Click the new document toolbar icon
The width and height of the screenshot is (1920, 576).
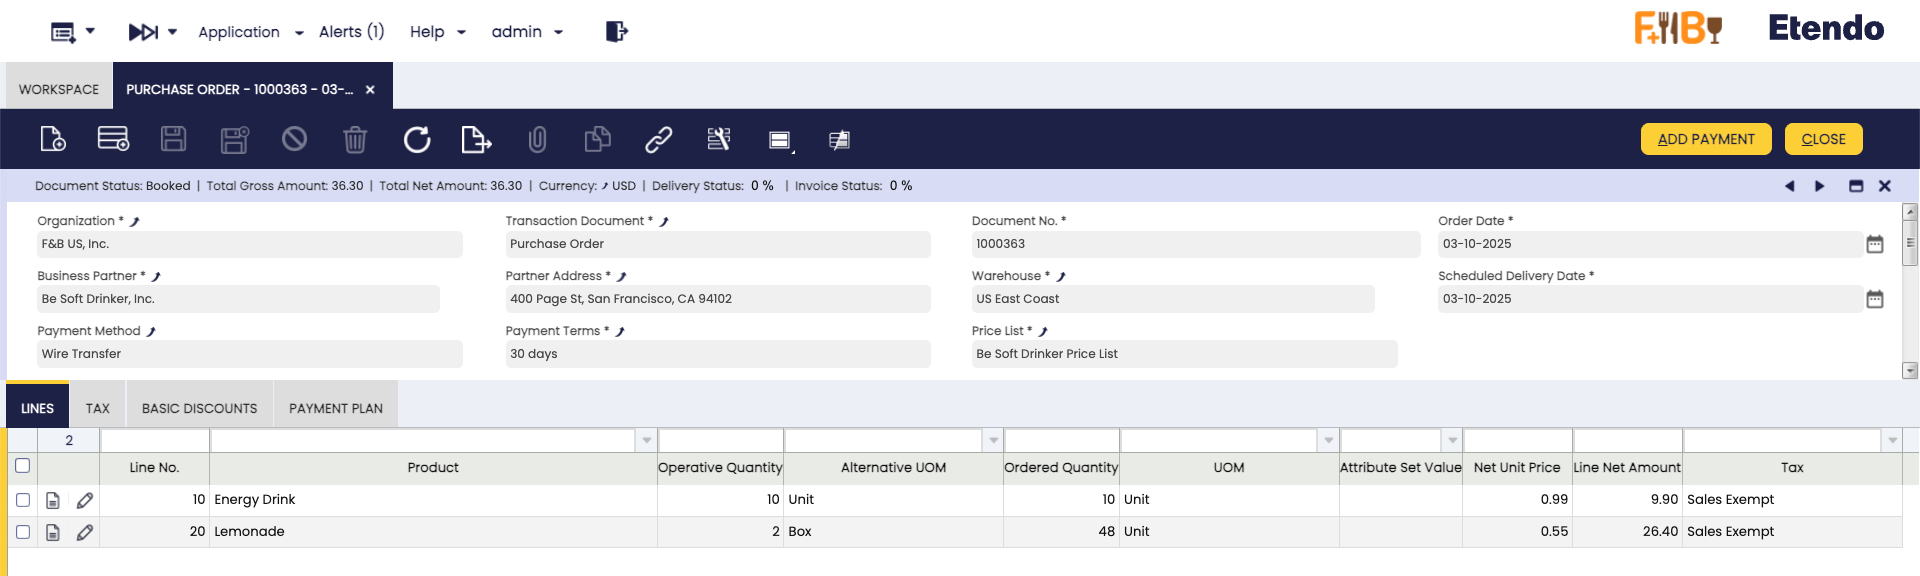point(53,139)
